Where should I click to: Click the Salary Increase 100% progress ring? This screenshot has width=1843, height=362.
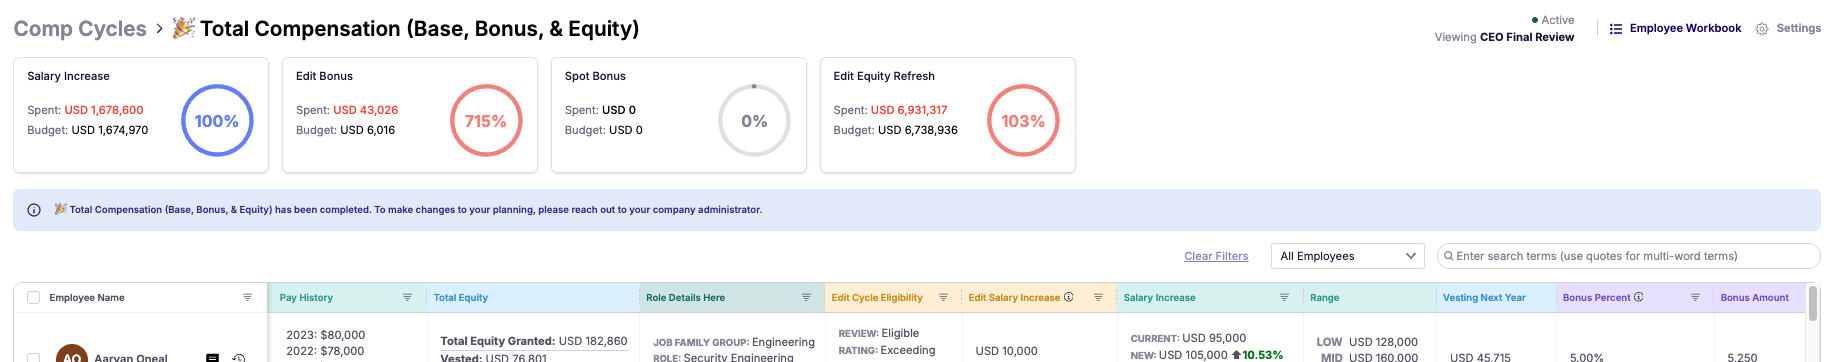click(x=217, y=120)
